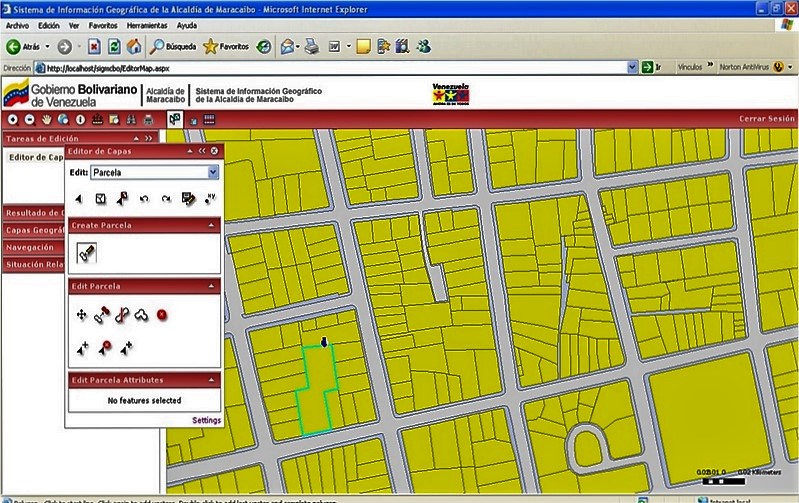Click the browser address bar URL field
Viewport: 799px width, 503px height.
(330, 68)
